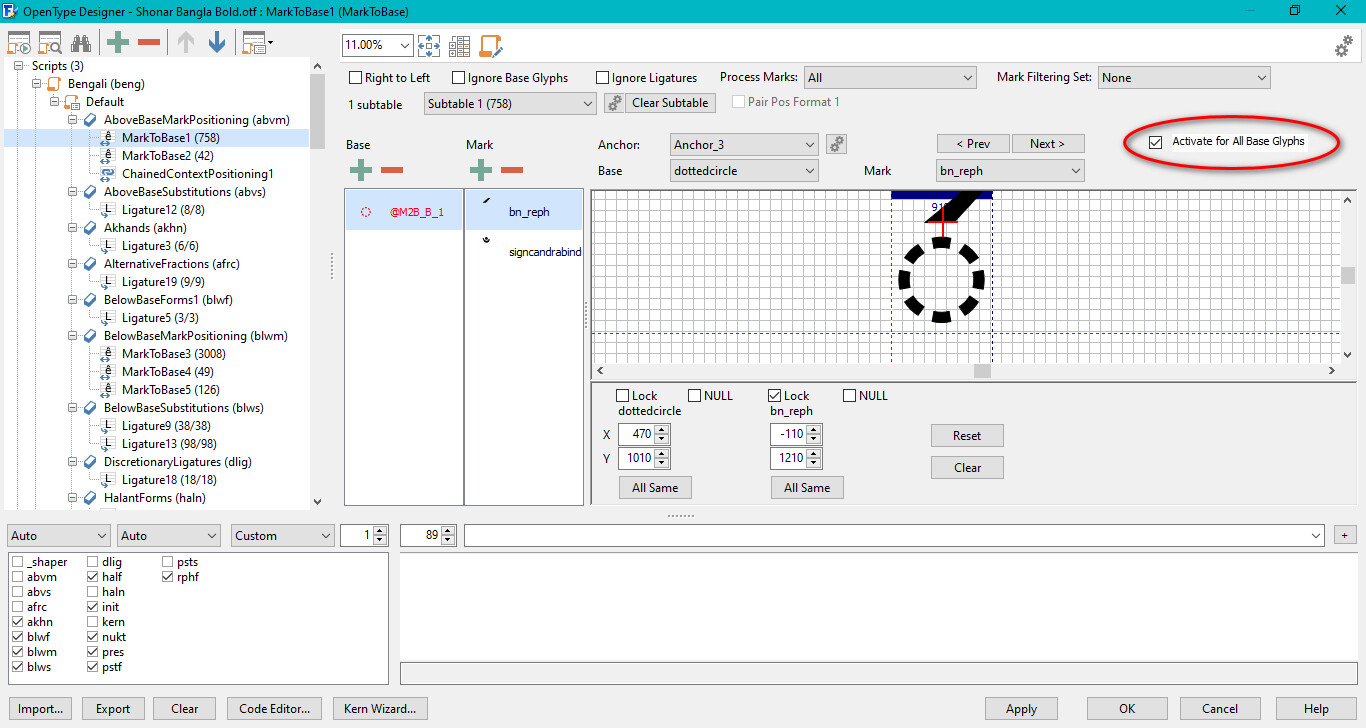Screen dimensions: 1366x728
Task: Click red minus above Base list
Action: click(392, 171)
